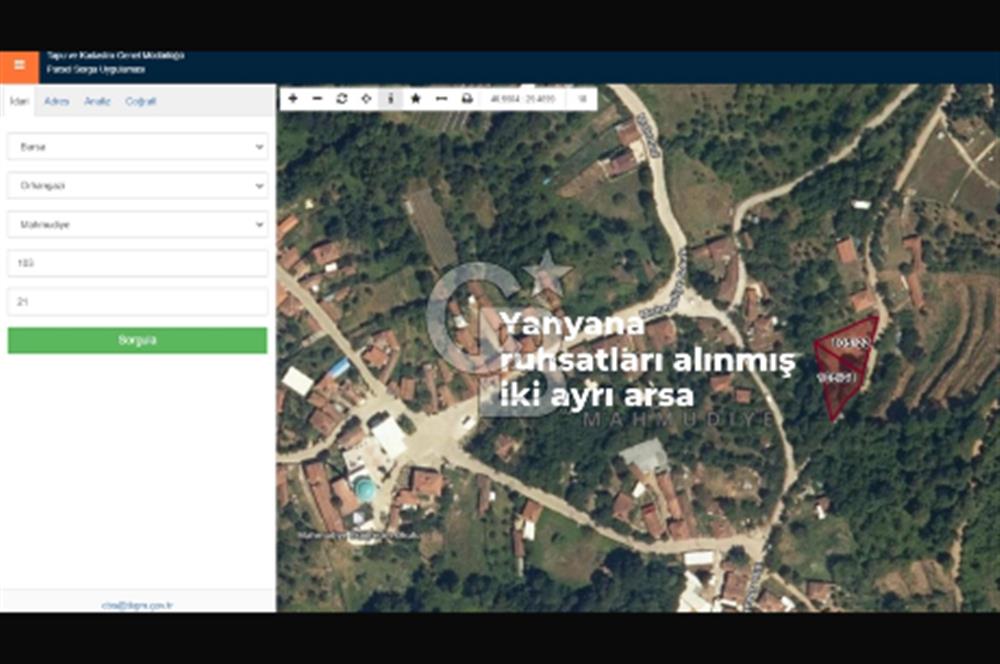Expand the Orhangazi district dropdown
Viewport: 1000px width, 664px height.
[137, 186]
